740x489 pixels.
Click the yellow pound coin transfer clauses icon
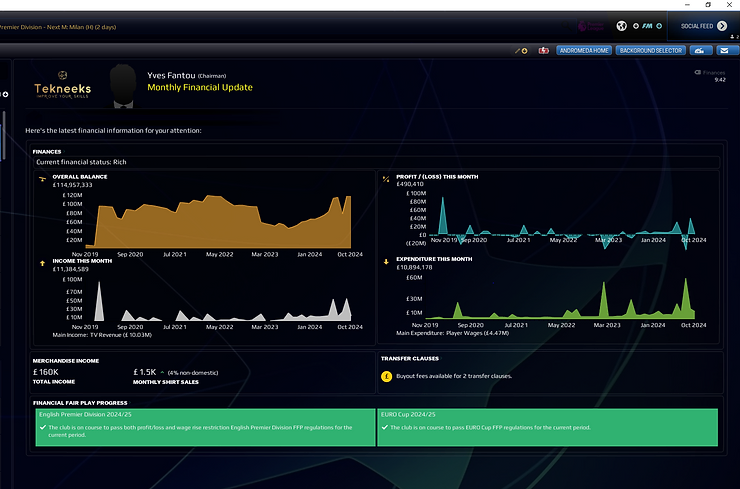(x=387, y=376)
